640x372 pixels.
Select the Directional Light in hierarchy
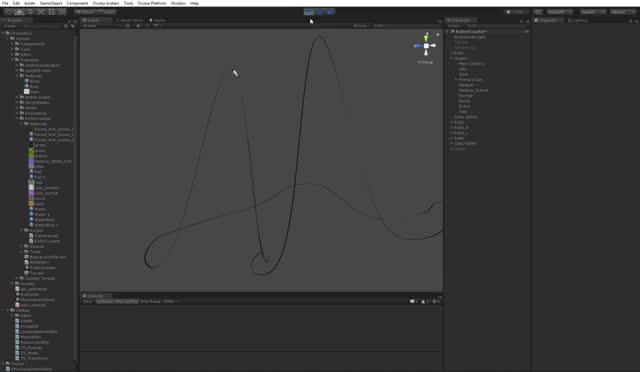[x=470, y=37]
